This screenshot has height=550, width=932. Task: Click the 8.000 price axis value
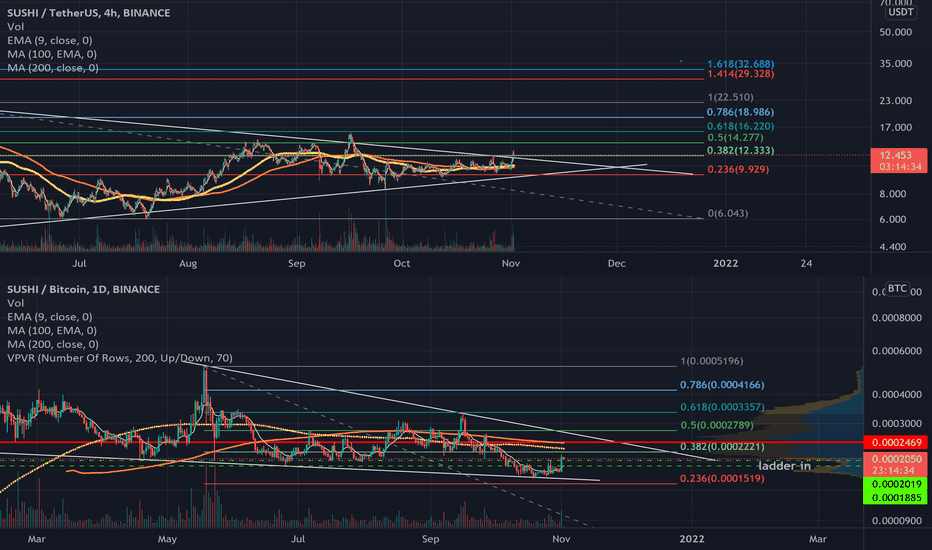tap(893, 194)
